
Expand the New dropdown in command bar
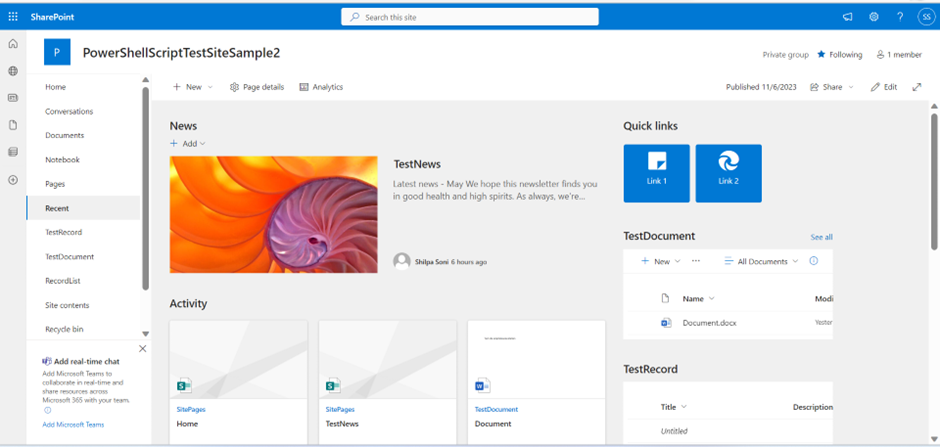pos(192,87)
